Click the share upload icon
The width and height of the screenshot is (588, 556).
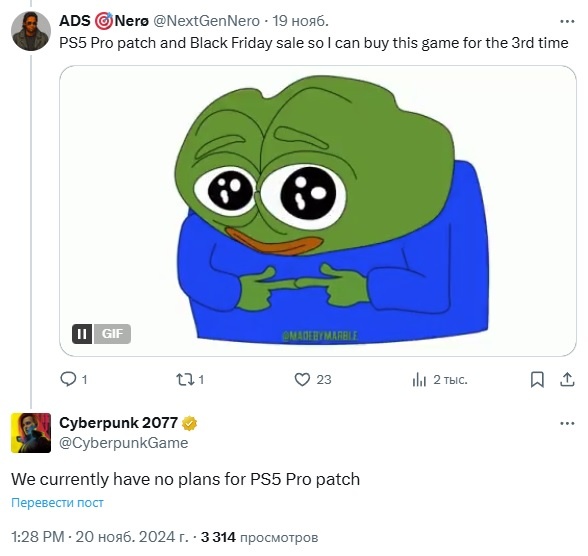click(567, 379)
